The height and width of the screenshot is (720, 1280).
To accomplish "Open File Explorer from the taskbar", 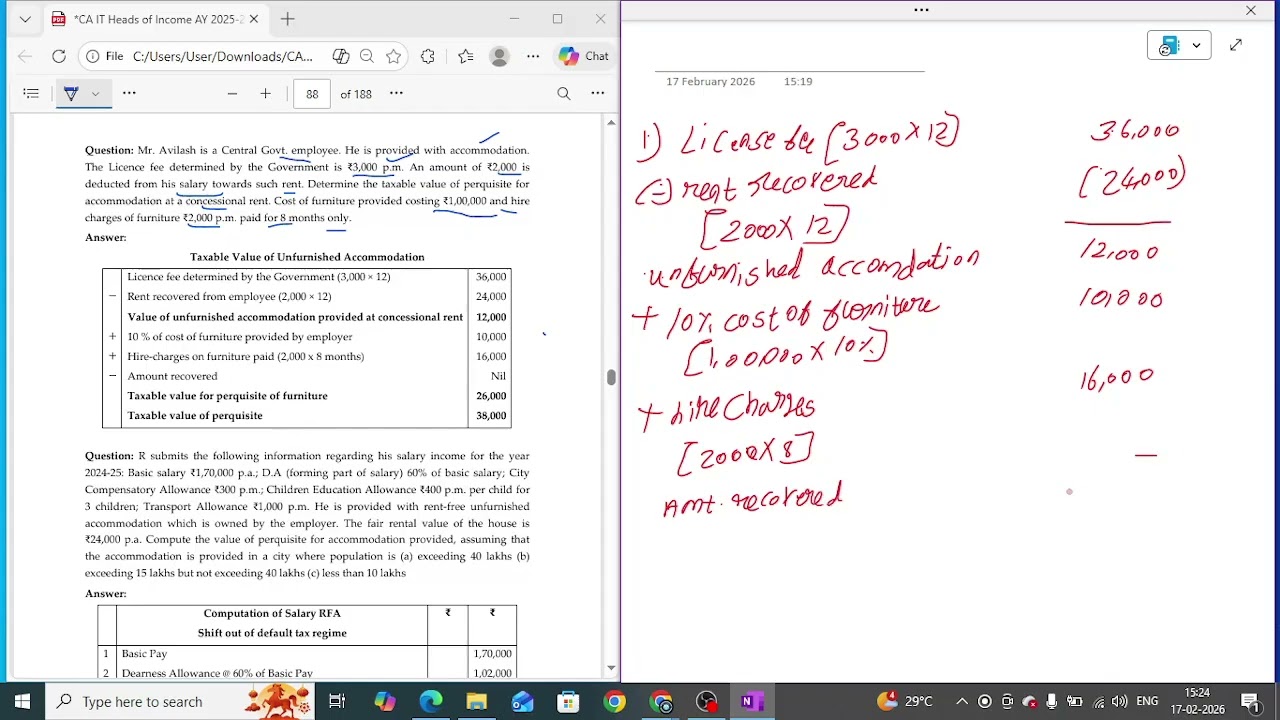I will coord(477,702).
